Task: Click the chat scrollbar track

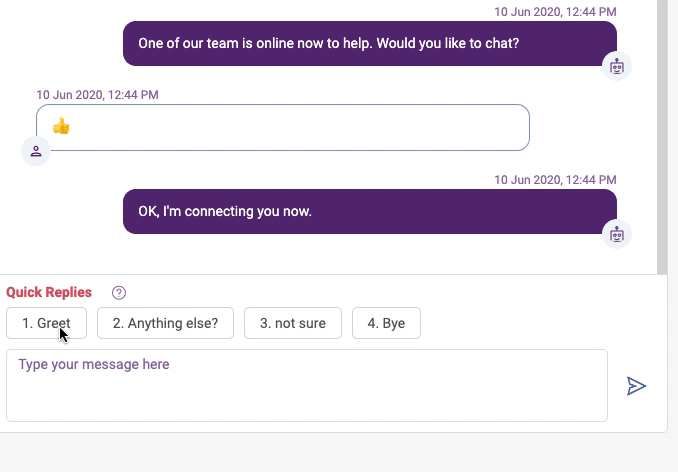Action: coord(662,137)
